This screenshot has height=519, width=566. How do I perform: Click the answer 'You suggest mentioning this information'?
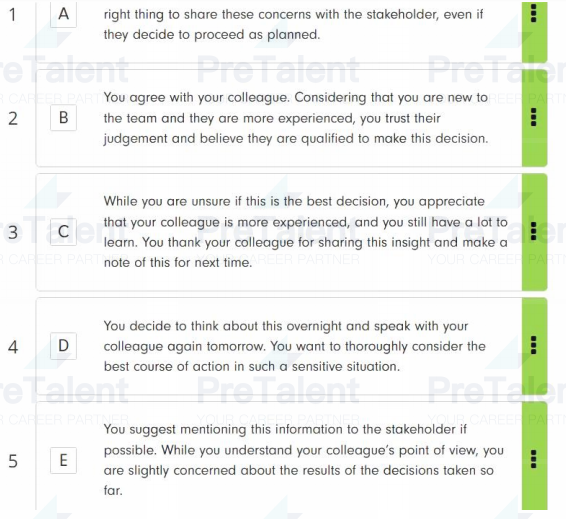click(304, 460)
